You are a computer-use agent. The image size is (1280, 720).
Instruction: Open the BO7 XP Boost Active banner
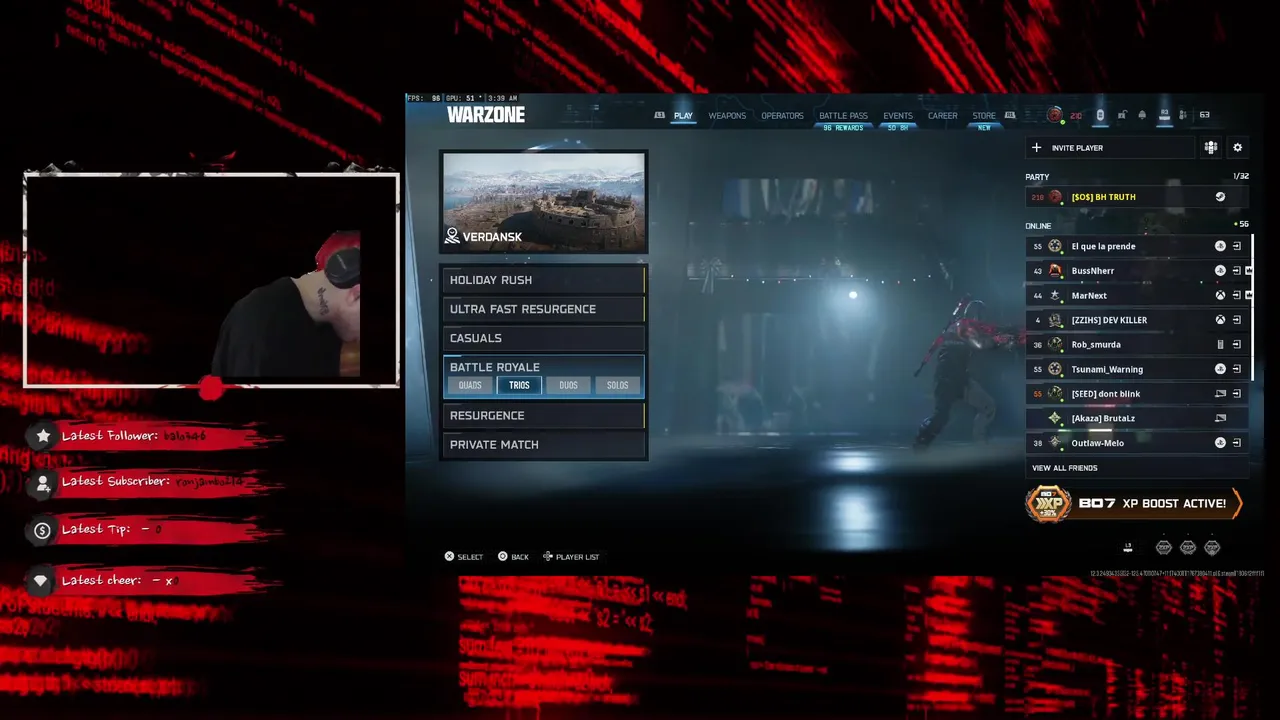coord(1135,503)
